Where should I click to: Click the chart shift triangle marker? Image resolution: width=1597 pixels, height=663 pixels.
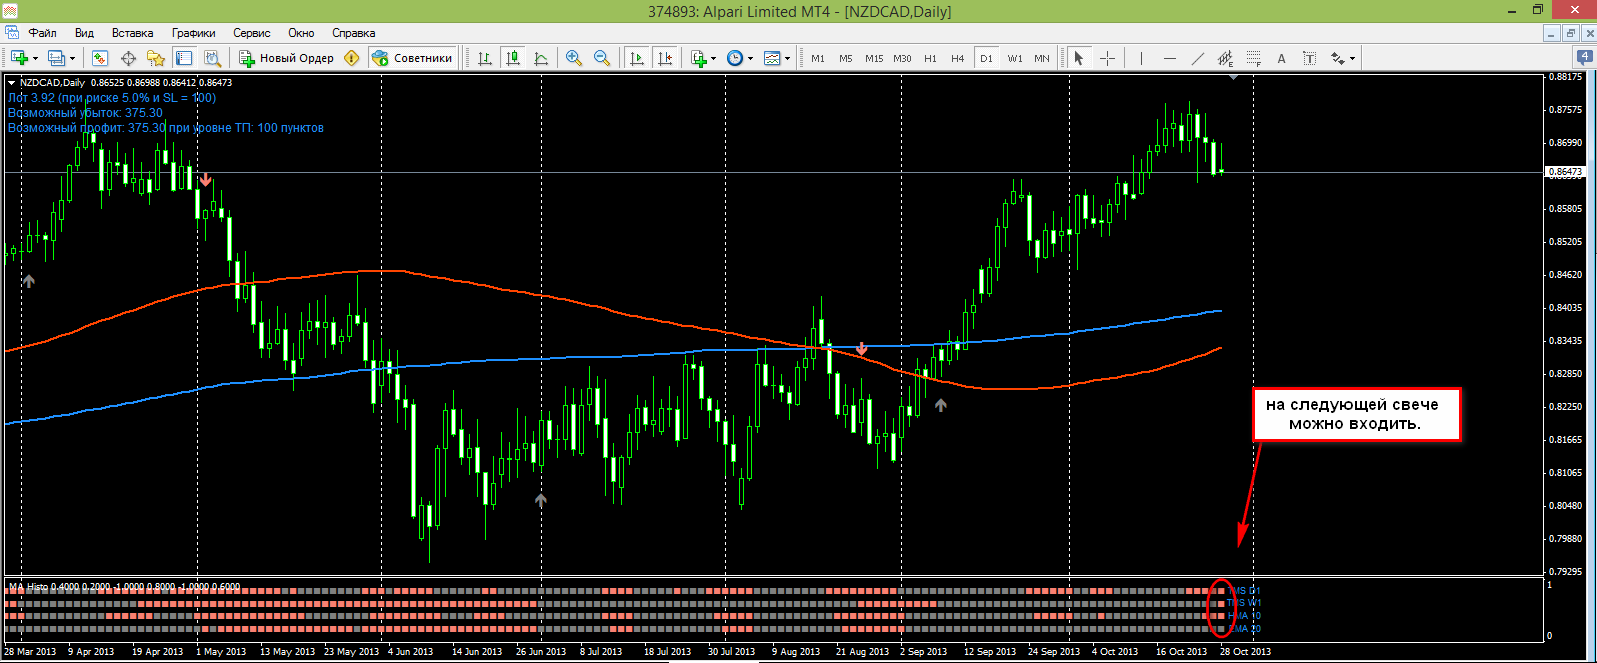[x=1233, y=77]
